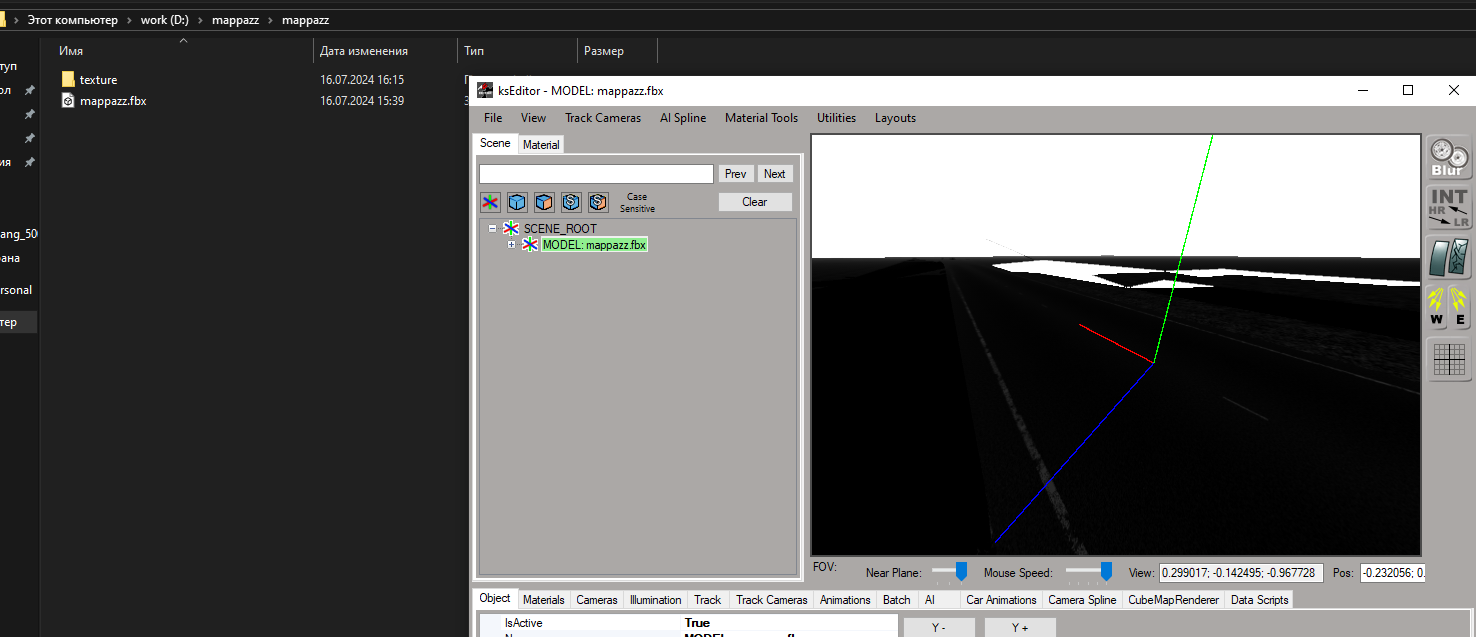1476x637 pixels.
Task: Open the Material Tools menu
Action: pos(762,118)
